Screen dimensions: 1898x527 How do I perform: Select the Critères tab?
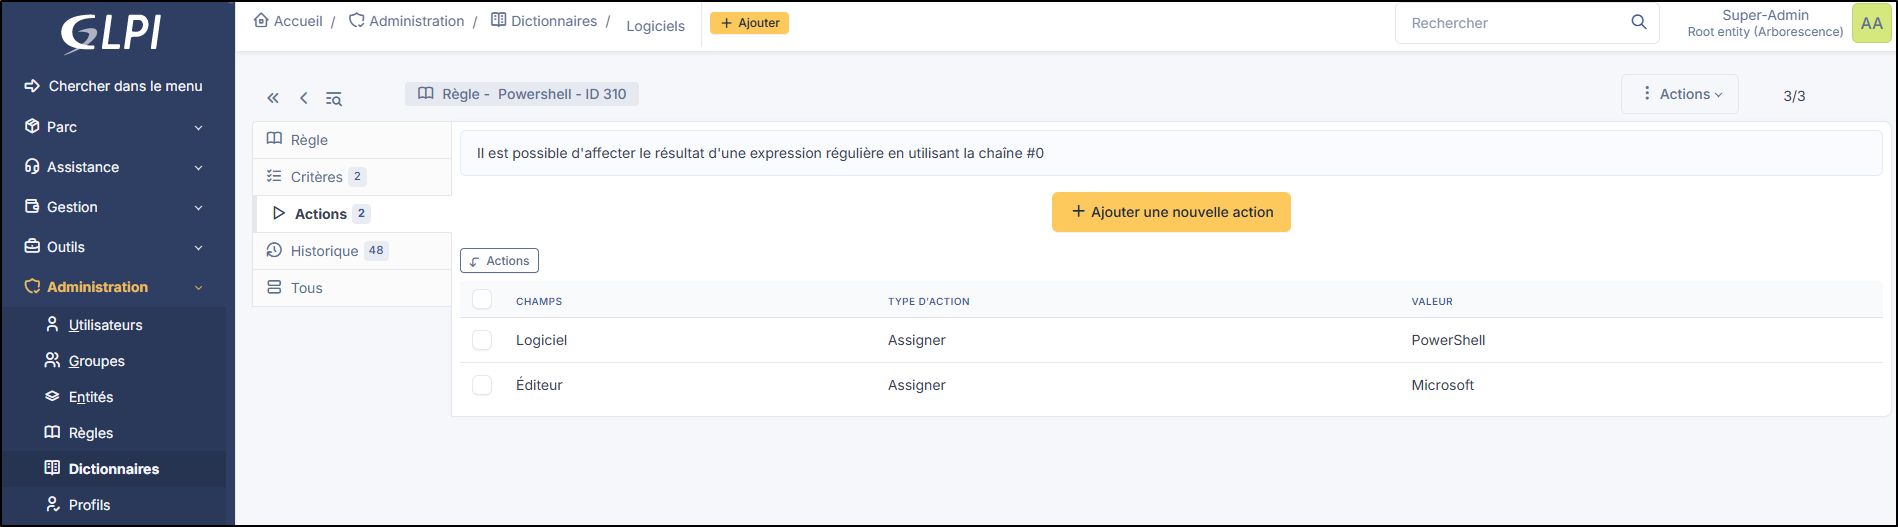pos(352,177)
